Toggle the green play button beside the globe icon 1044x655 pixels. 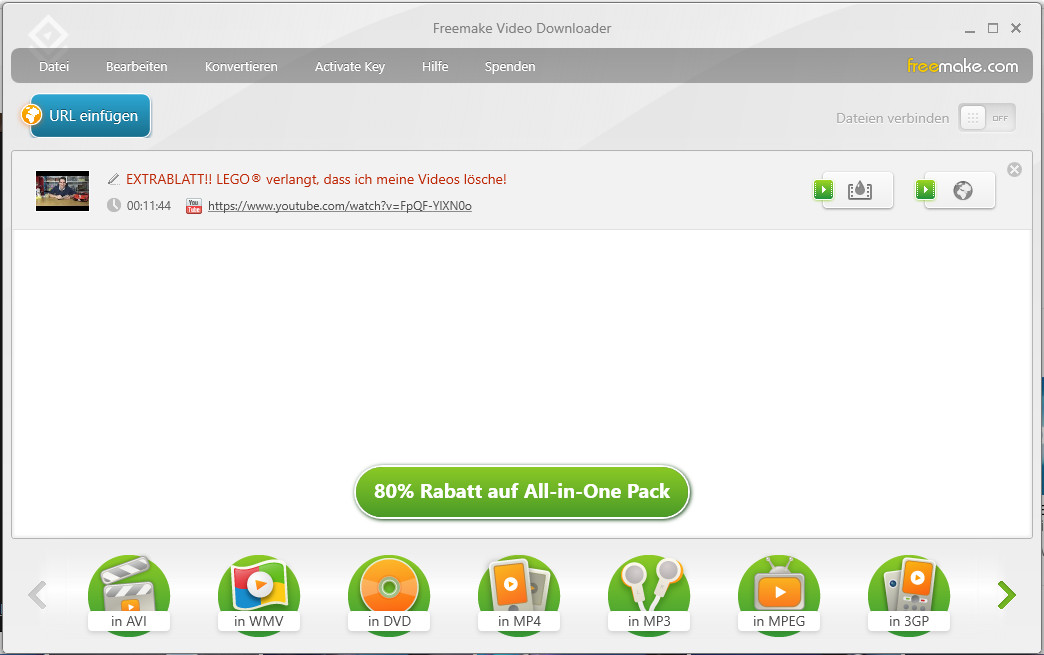click(925, 189)
